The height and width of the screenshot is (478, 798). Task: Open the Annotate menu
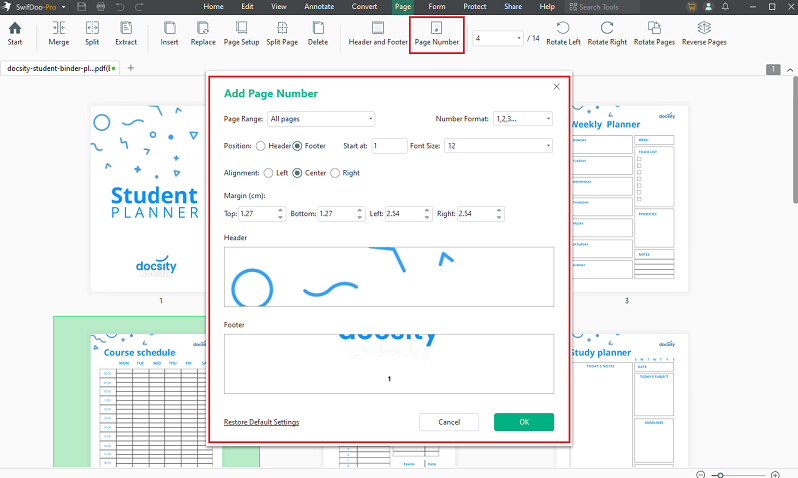(x=319, y=7)
